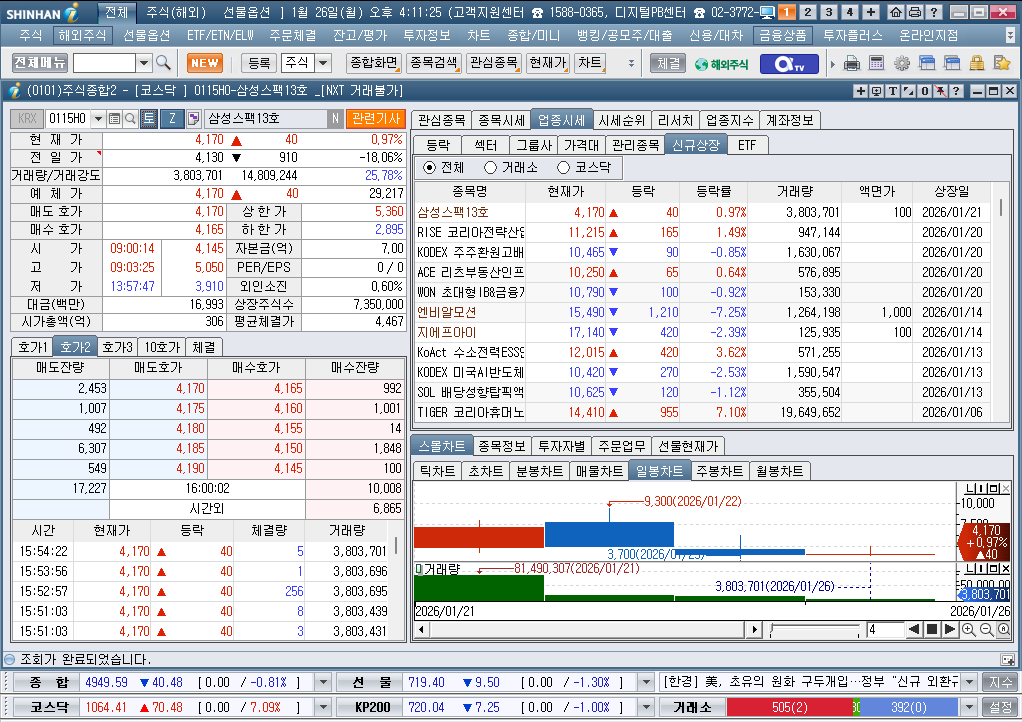Click the chart horizontal scrollbar
The width and height of the screenshot is (1022, 722).
pyautogui.click(x=589, y=629)
